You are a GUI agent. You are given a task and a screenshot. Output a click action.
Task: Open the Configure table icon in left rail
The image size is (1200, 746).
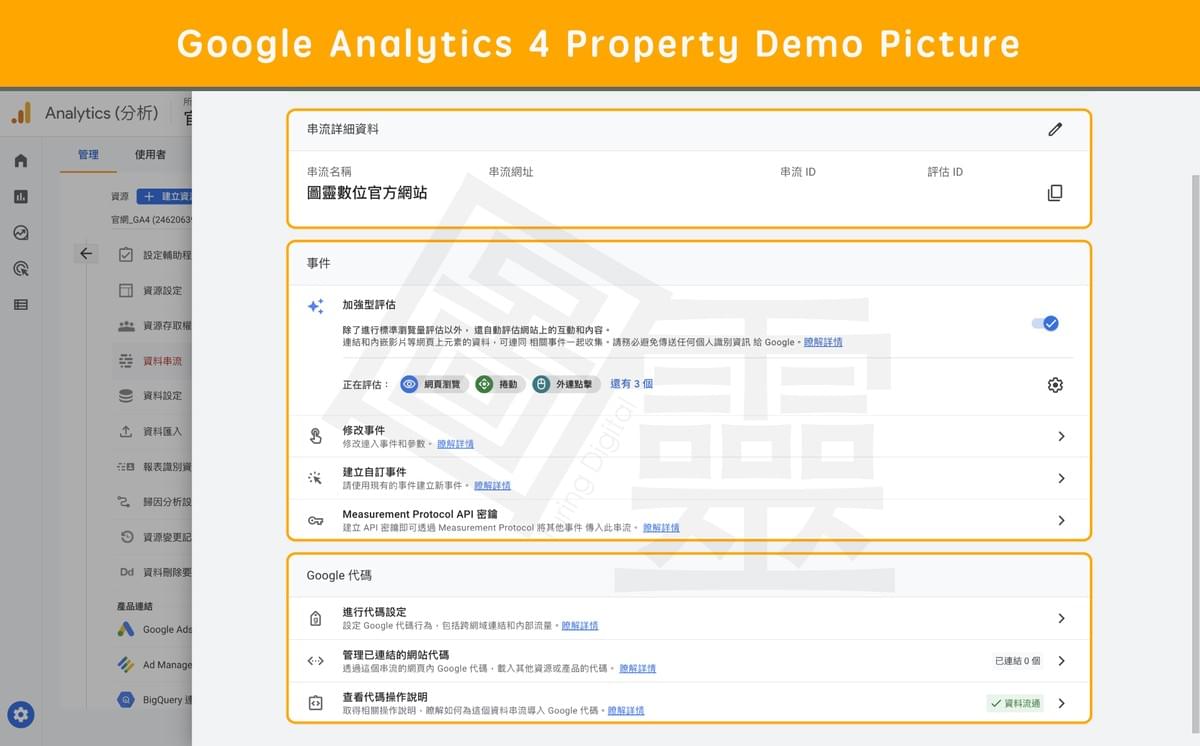pos(21,305)
